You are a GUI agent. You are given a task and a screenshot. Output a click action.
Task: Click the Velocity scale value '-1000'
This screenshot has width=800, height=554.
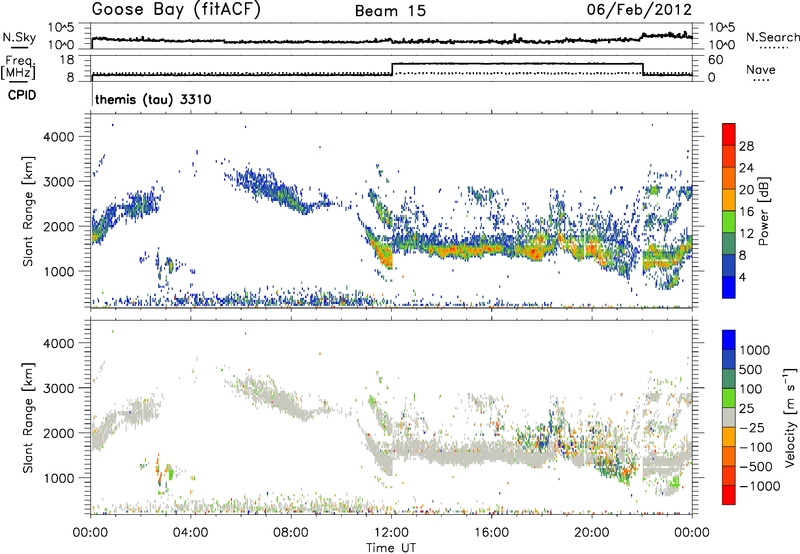pyautogui.click(x=760, y=486)
